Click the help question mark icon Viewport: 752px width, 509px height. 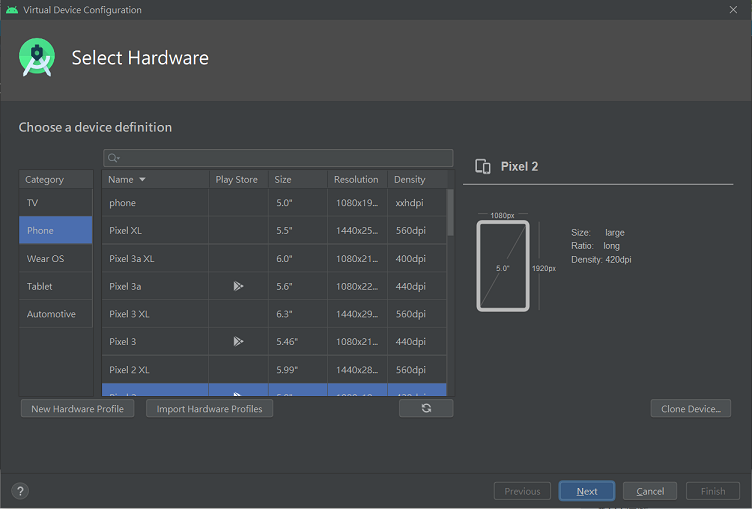[20, 491]
